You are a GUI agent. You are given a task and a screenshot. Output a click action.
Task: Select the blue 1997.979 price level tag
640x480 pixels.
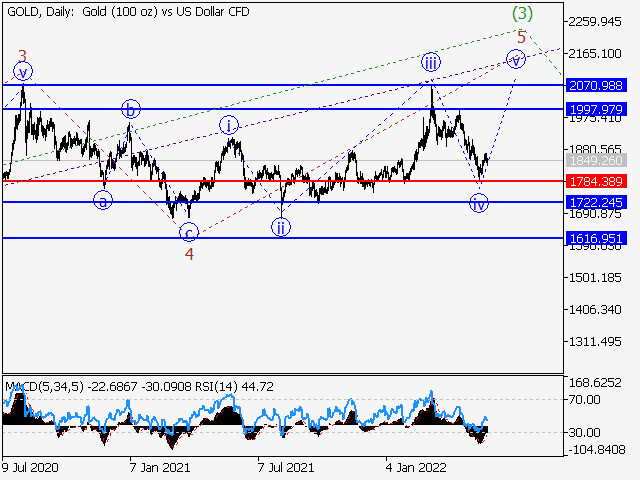pos(596,109)
